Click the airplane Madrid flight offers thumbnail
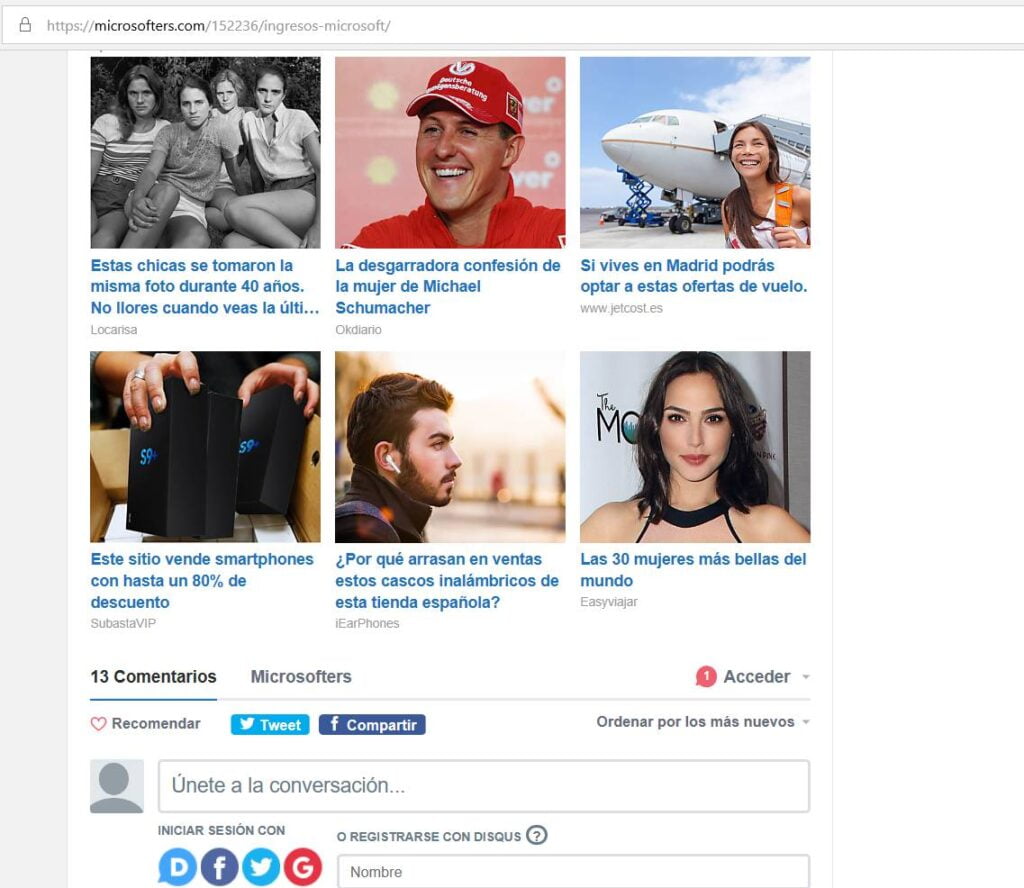 click(695, 152)
